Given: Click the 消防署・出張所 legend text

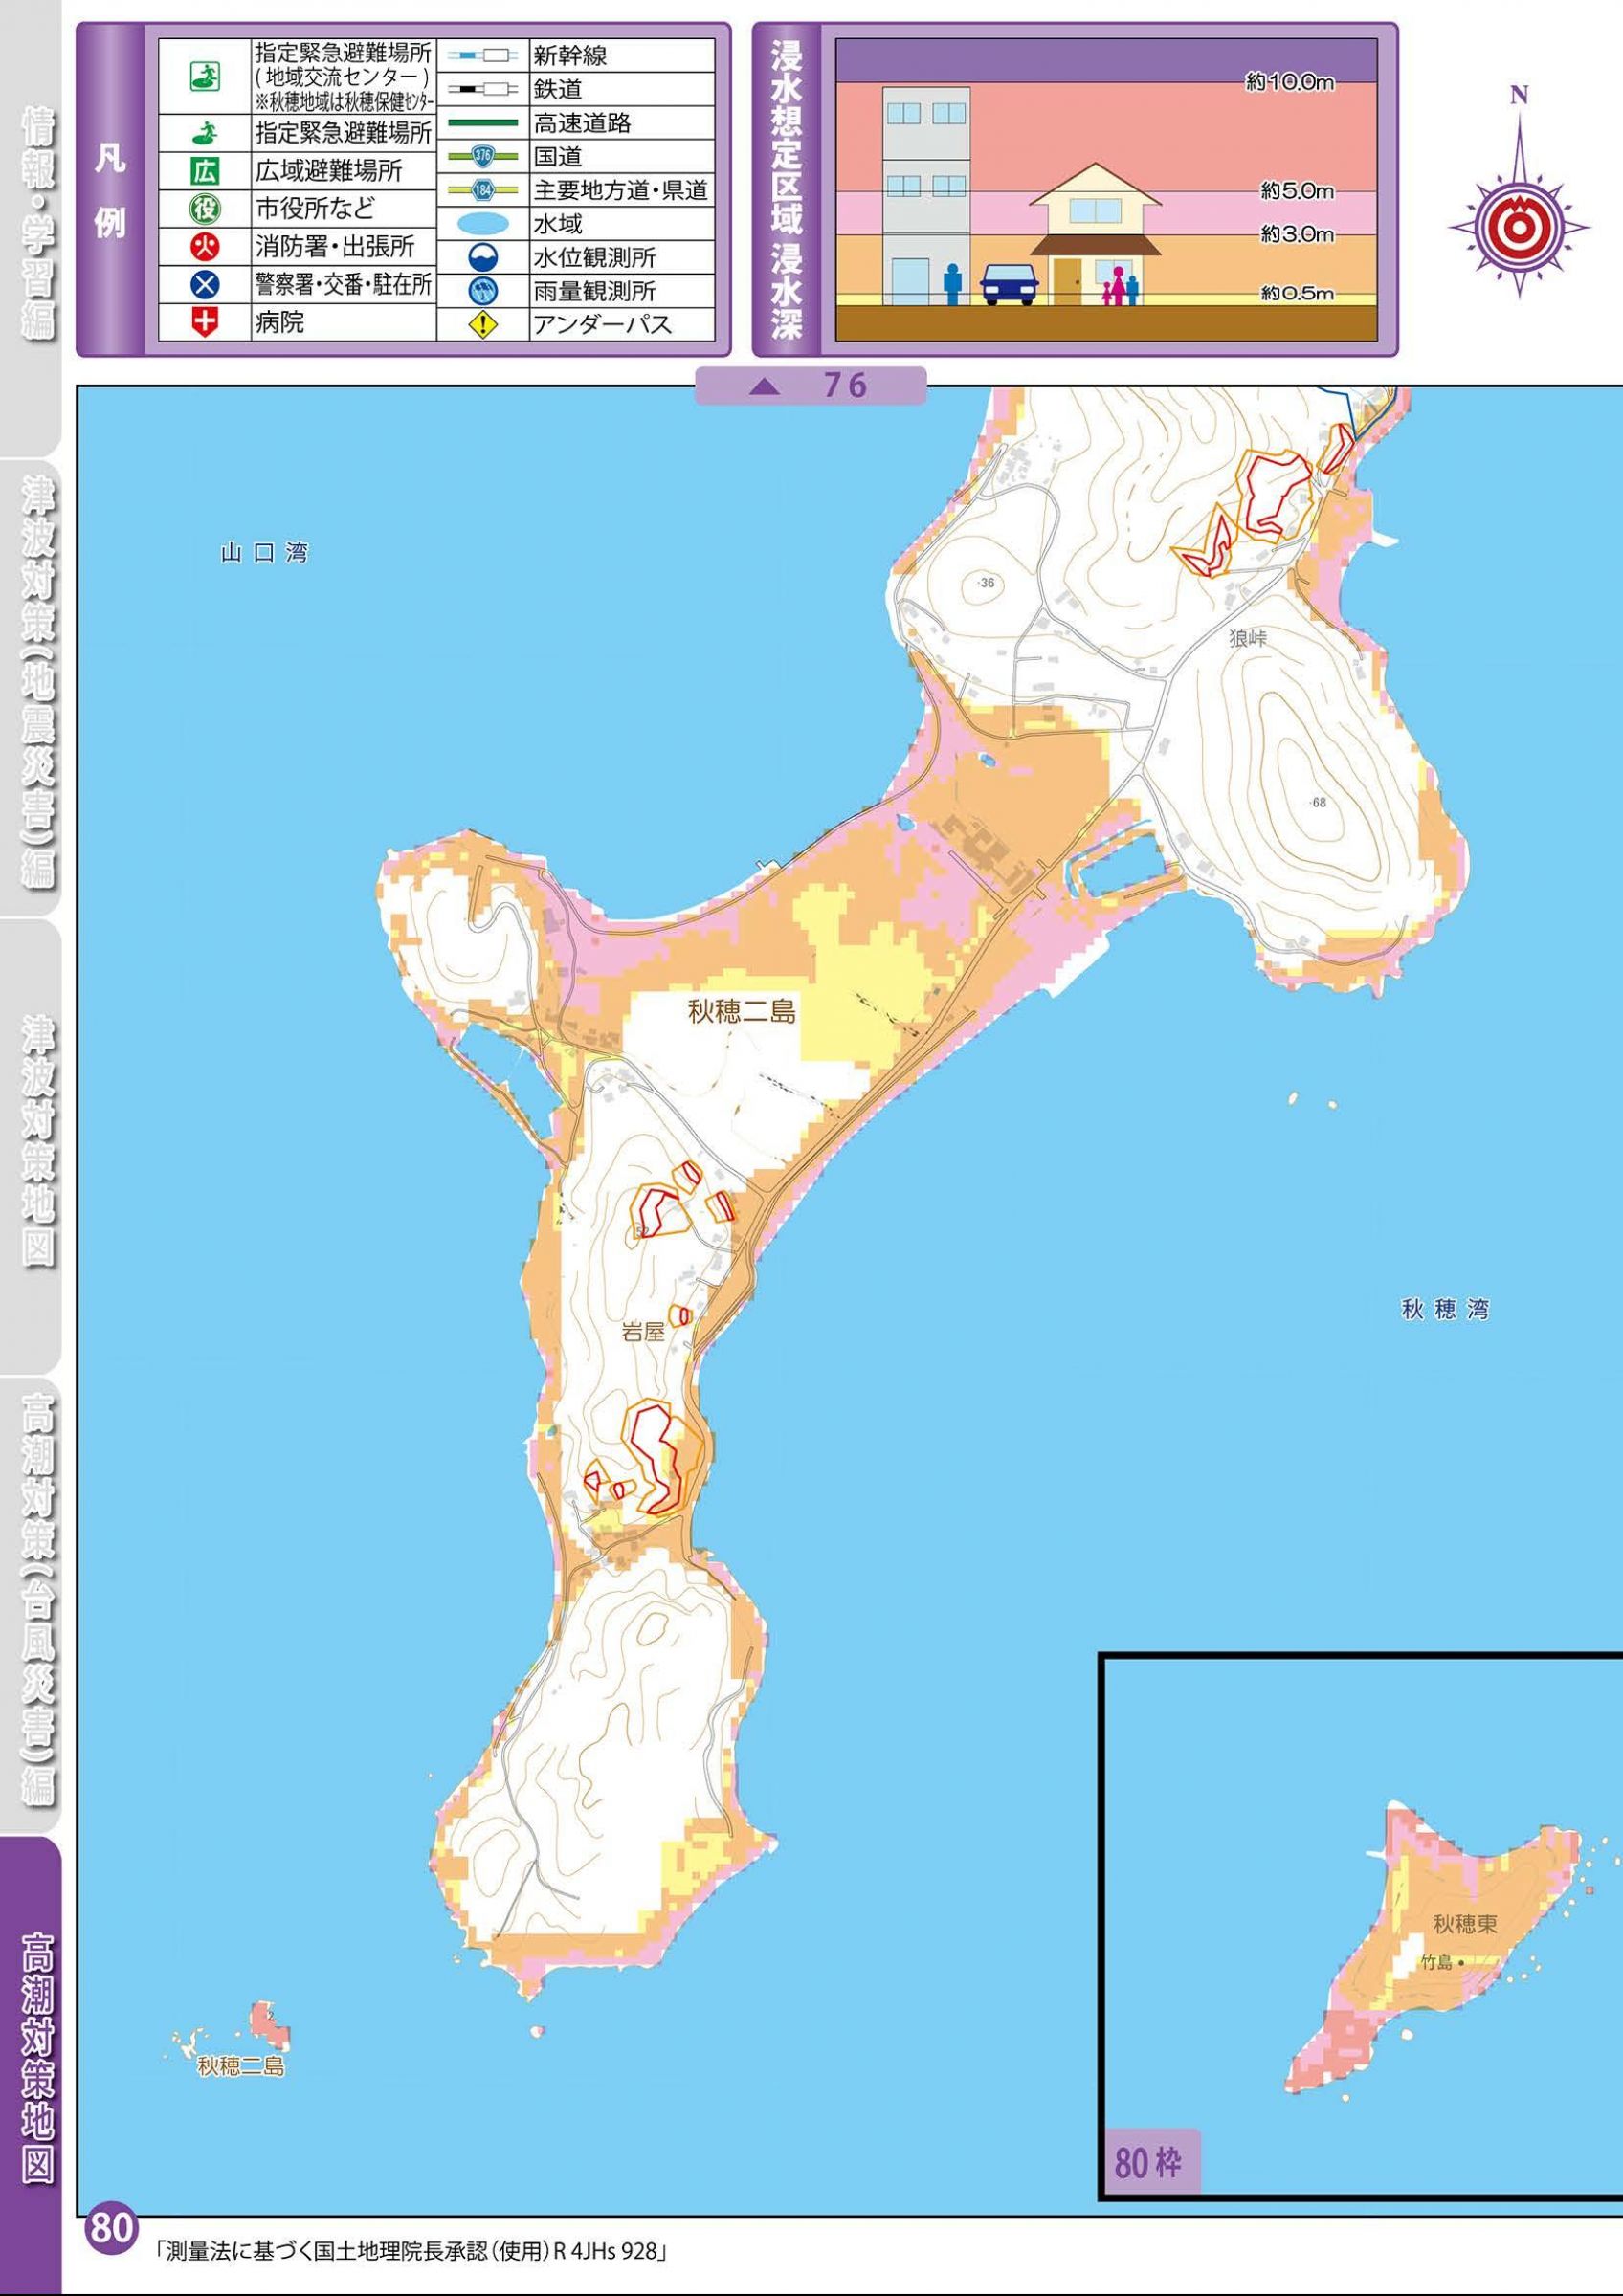Looking at the screenshot, I should point(335,247).
